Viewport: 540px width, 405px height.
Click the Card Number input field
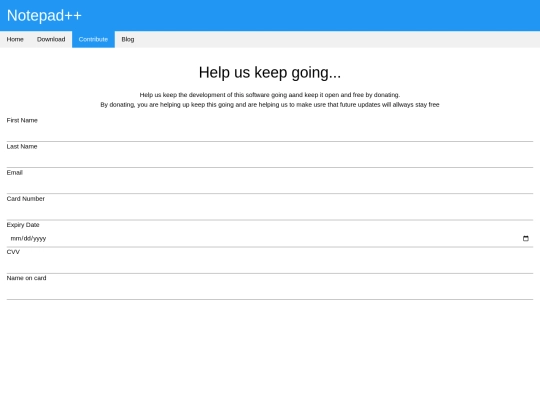coord(270,212)
